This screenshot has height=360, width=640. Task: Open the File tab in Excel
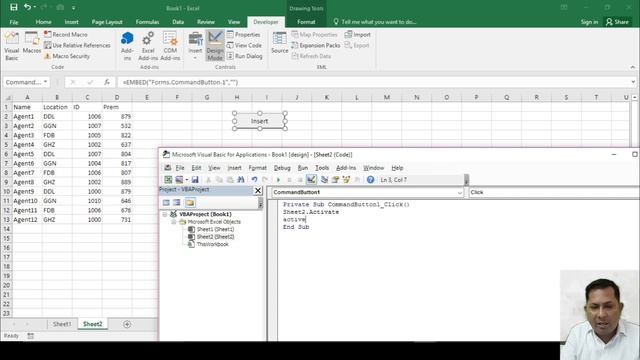coord(14,22)
